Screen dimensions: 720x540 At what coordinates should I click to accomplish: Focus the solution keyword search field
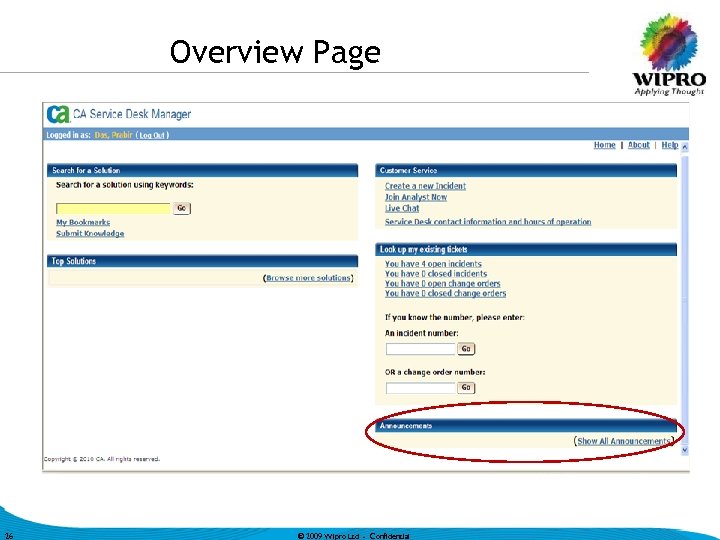point(113,208)
